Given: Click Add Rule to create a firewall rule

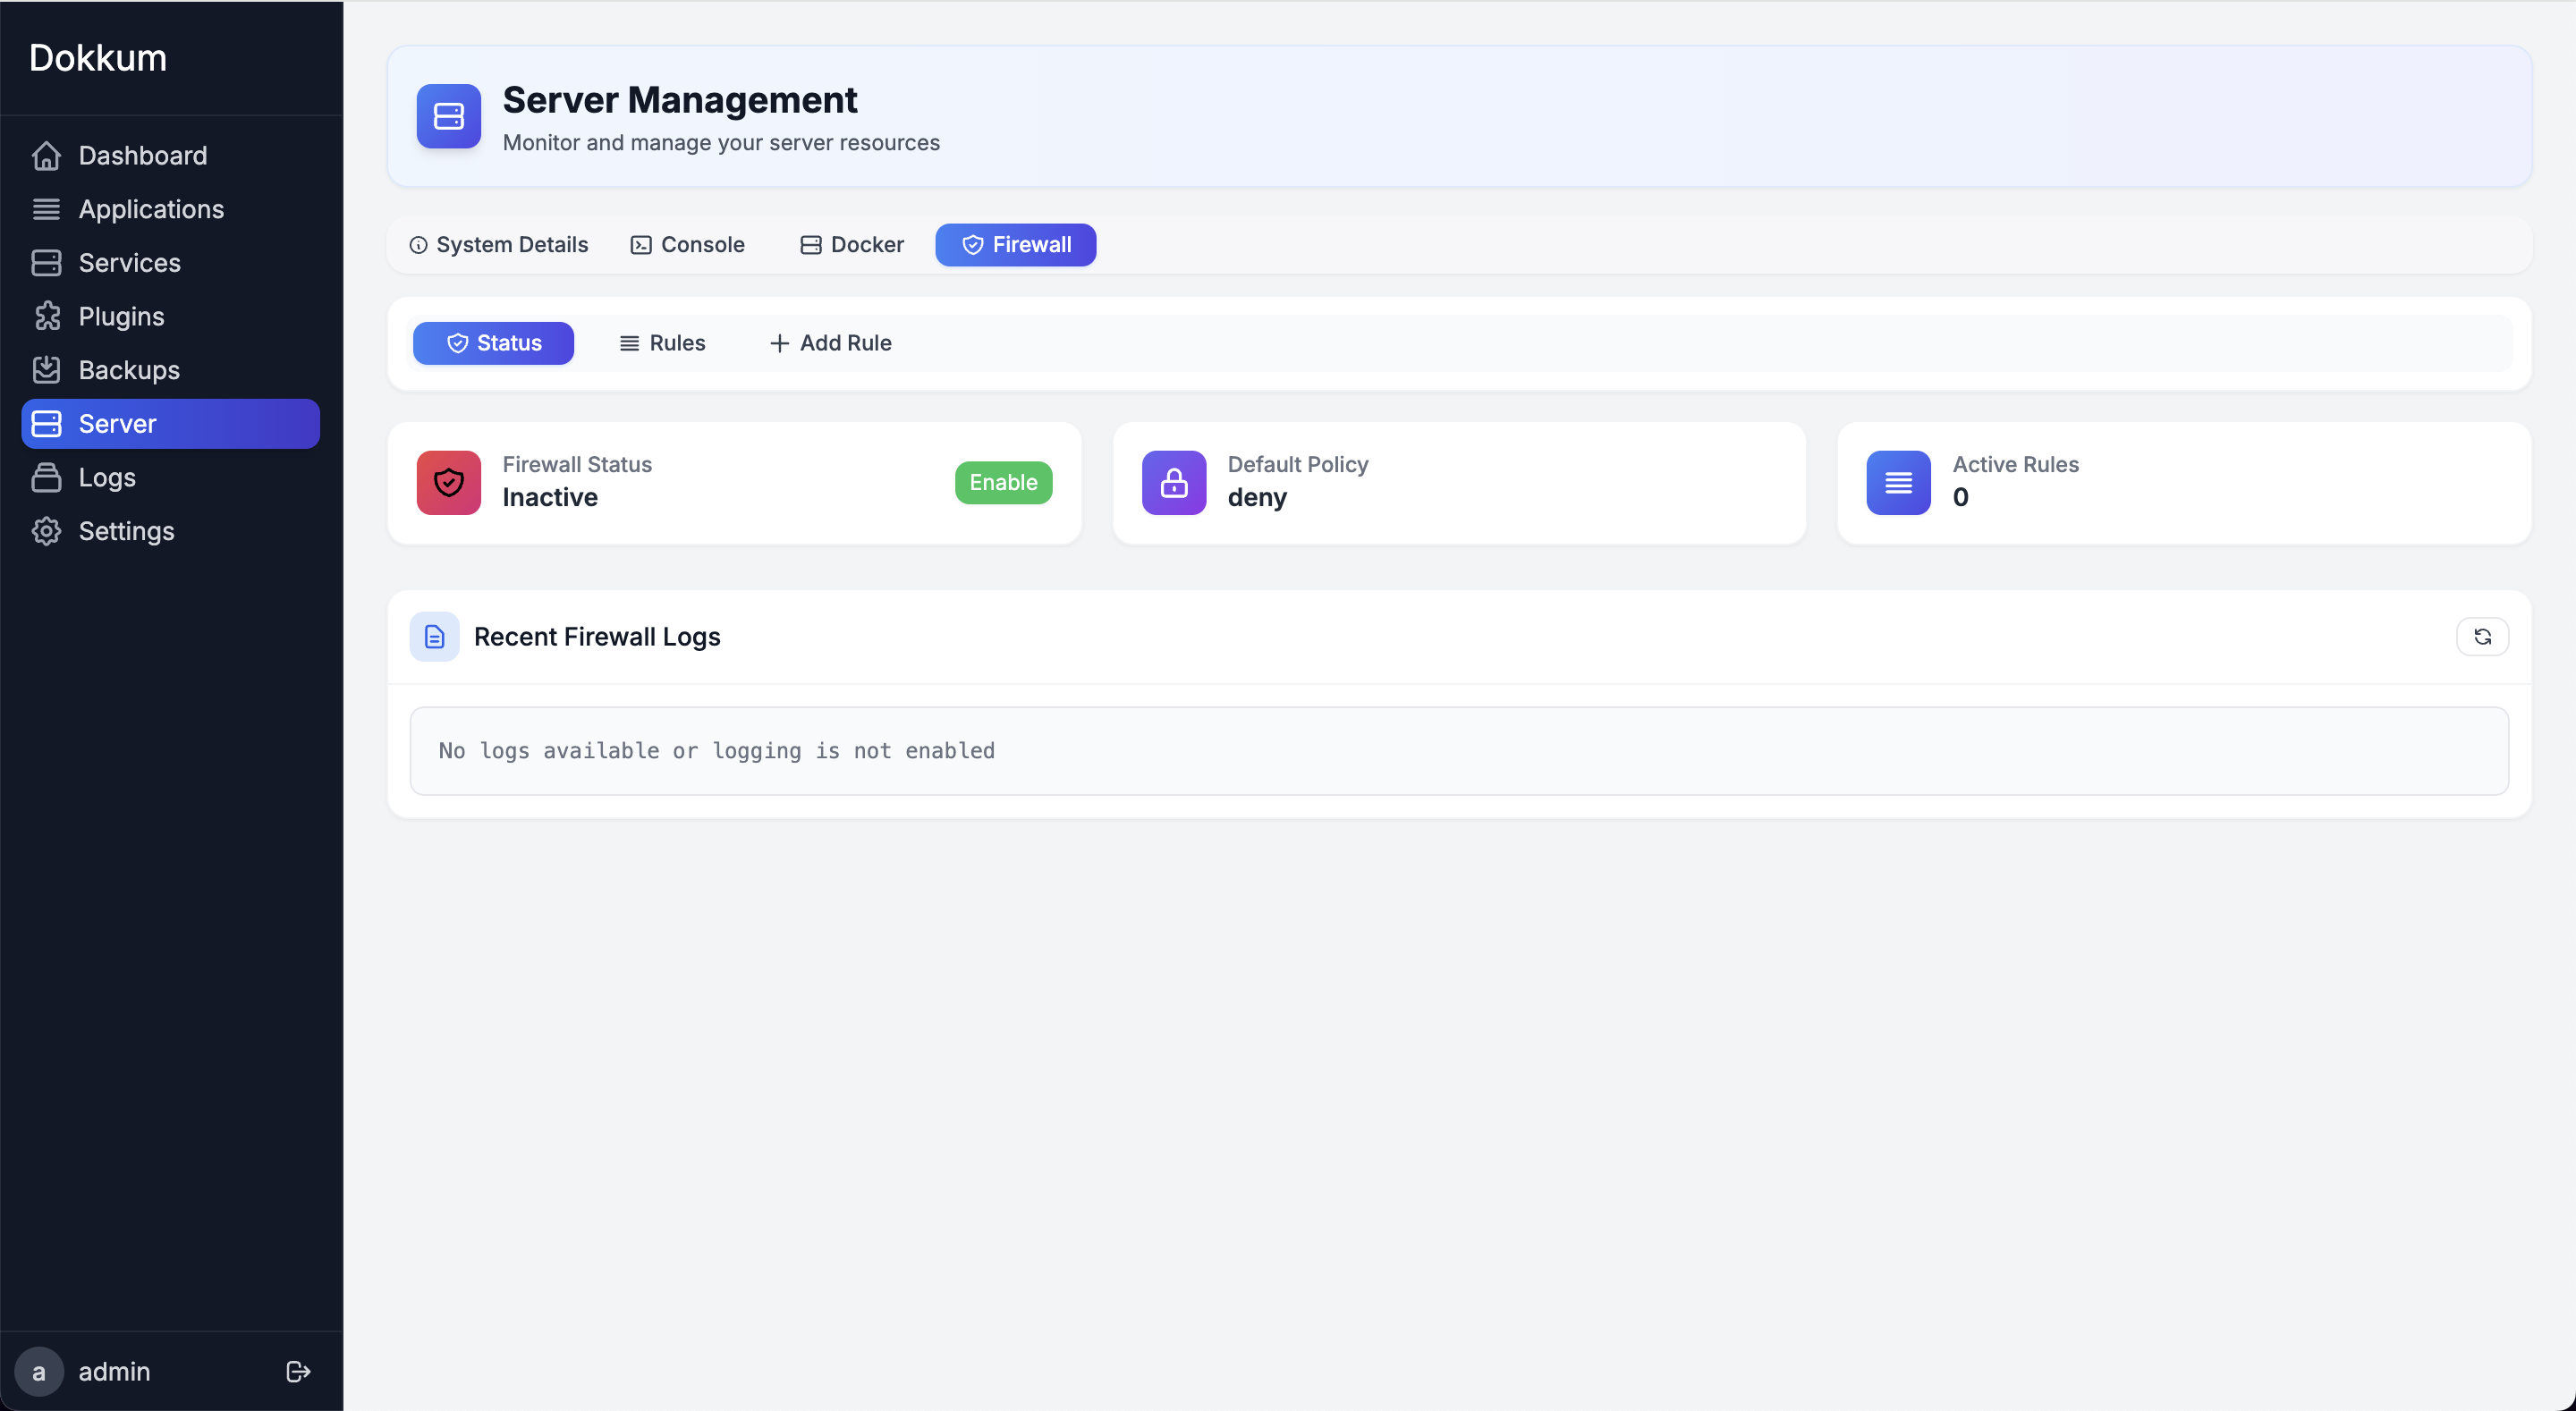Looking at the screenshot, I should [829, 342].
